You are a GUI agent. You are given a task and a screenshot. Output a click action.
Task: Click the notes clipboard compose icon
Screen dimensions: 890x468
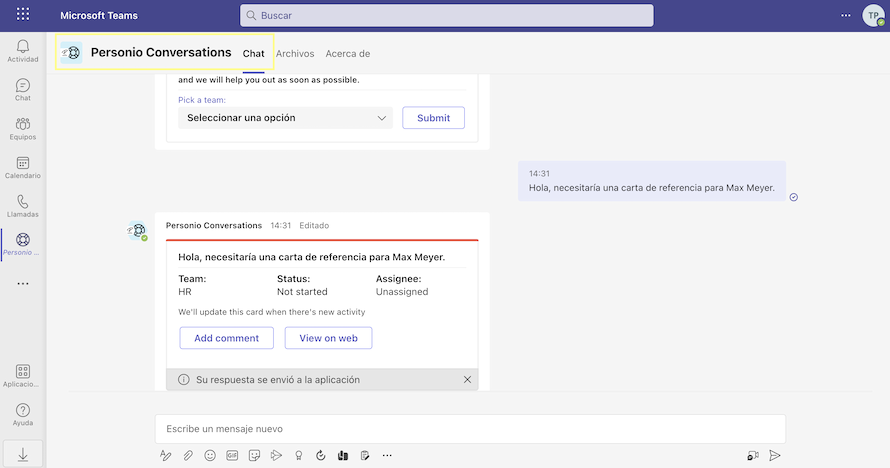tap(365, 456)
